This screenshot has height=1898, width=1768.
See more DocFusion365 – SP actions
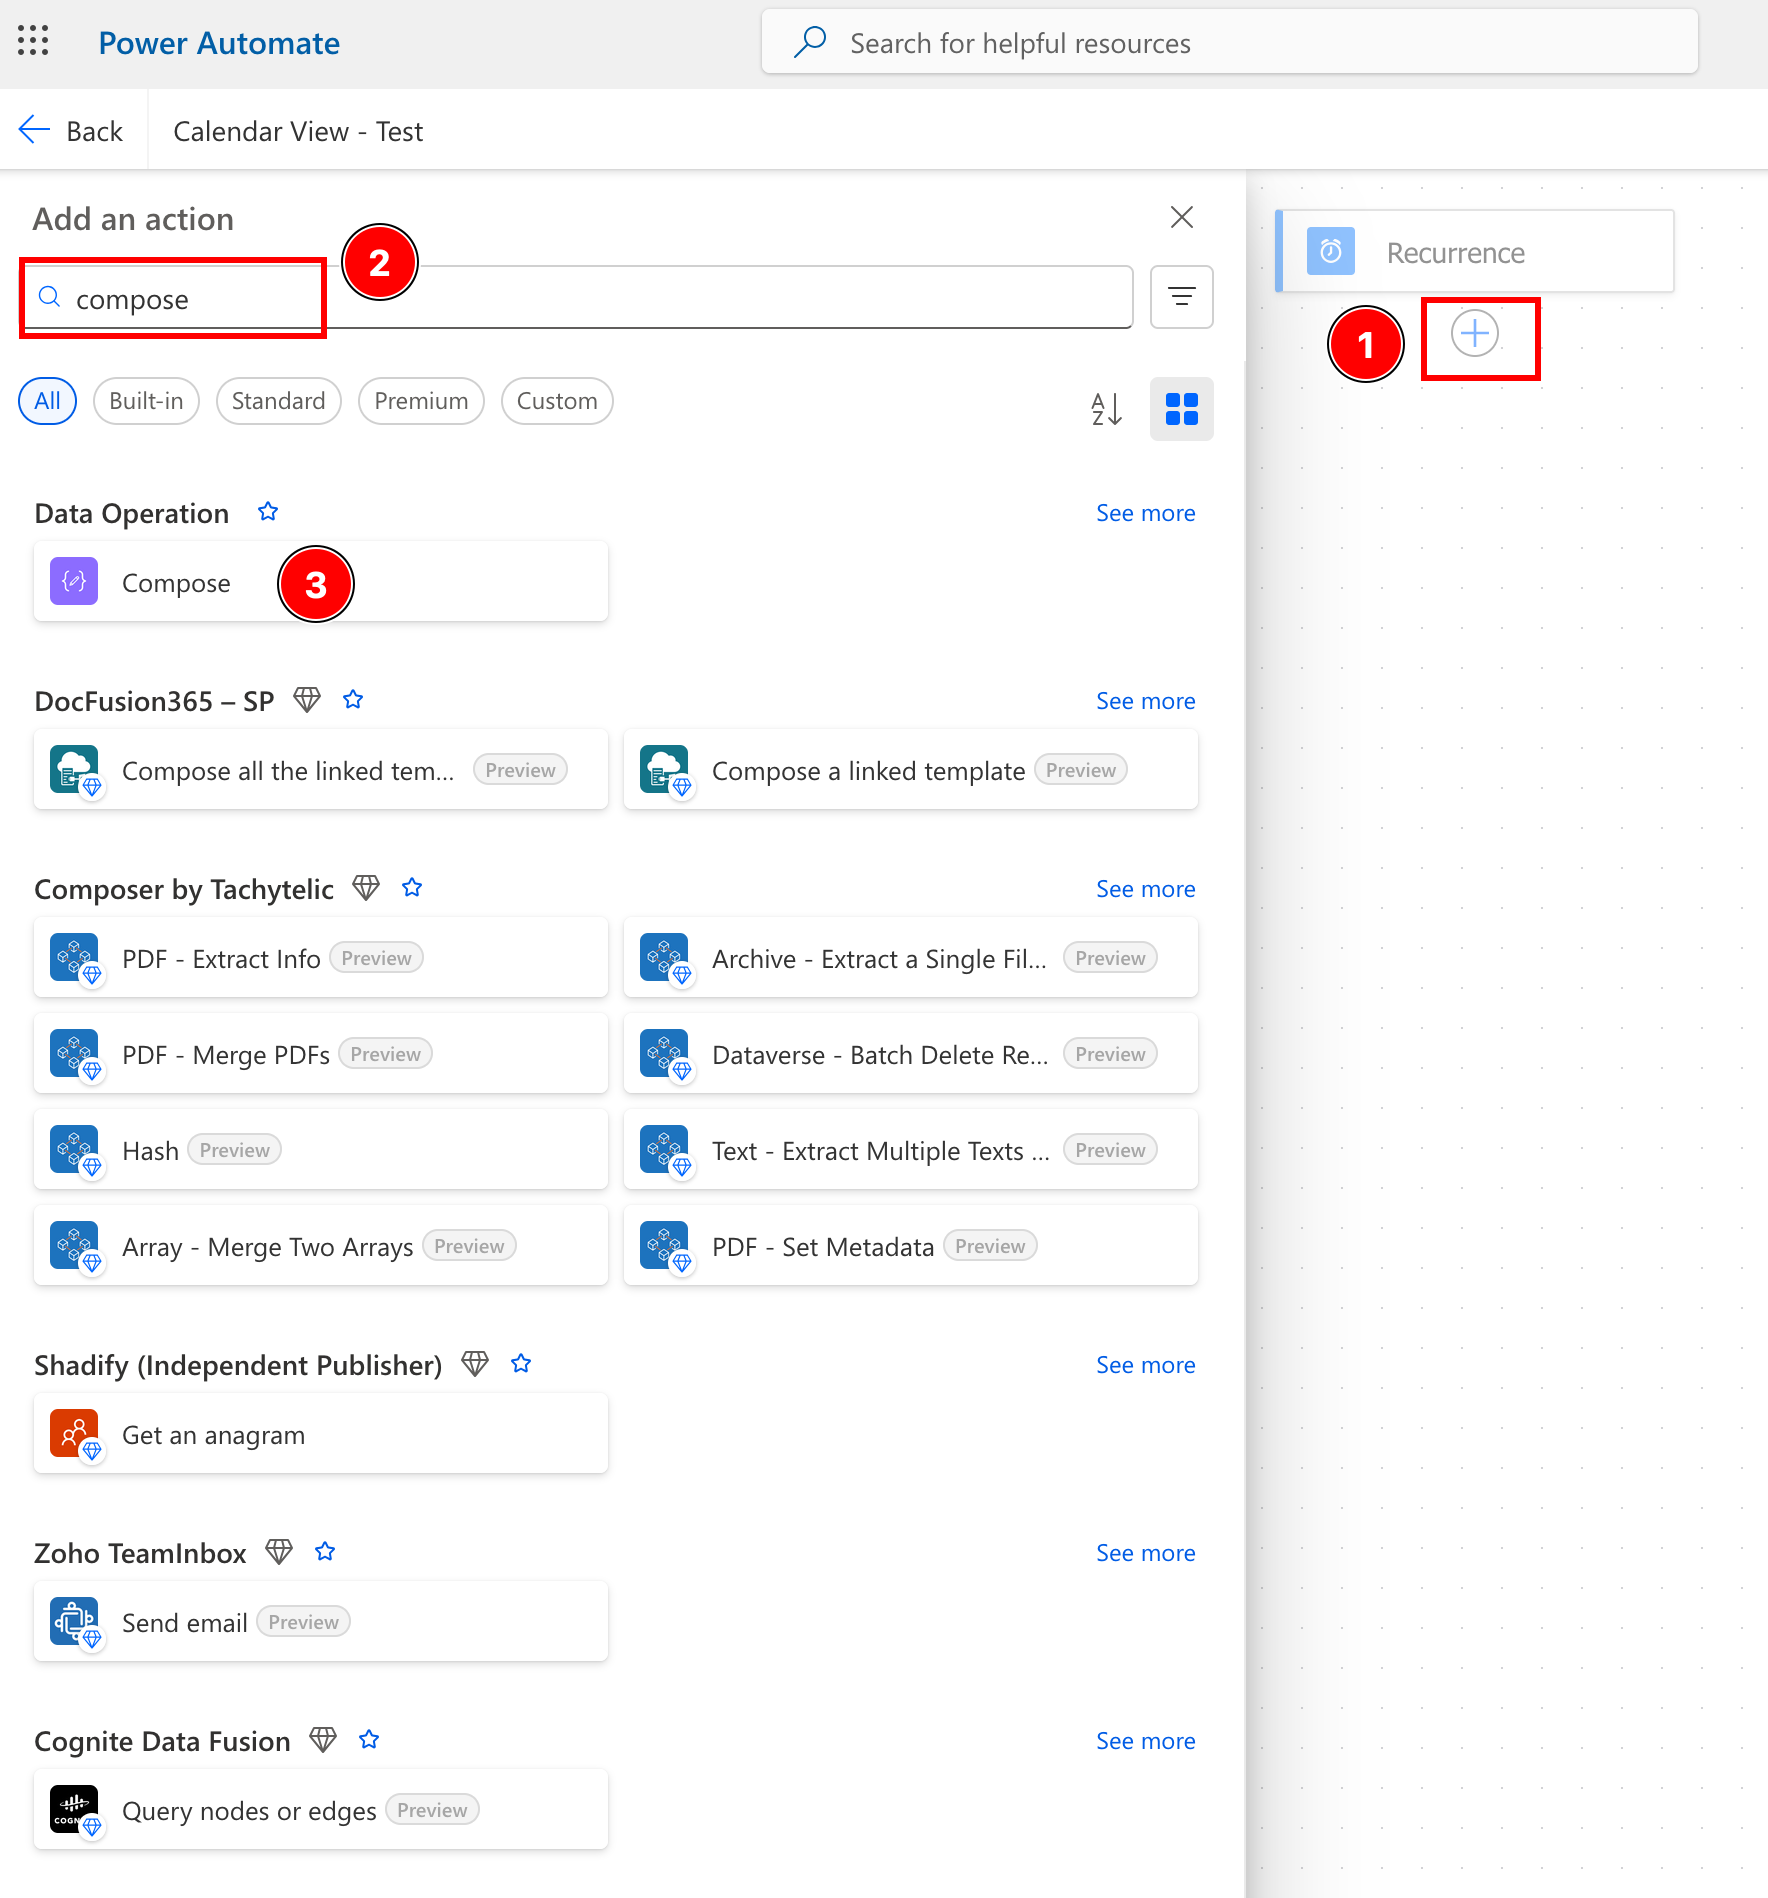[1145, 701]
